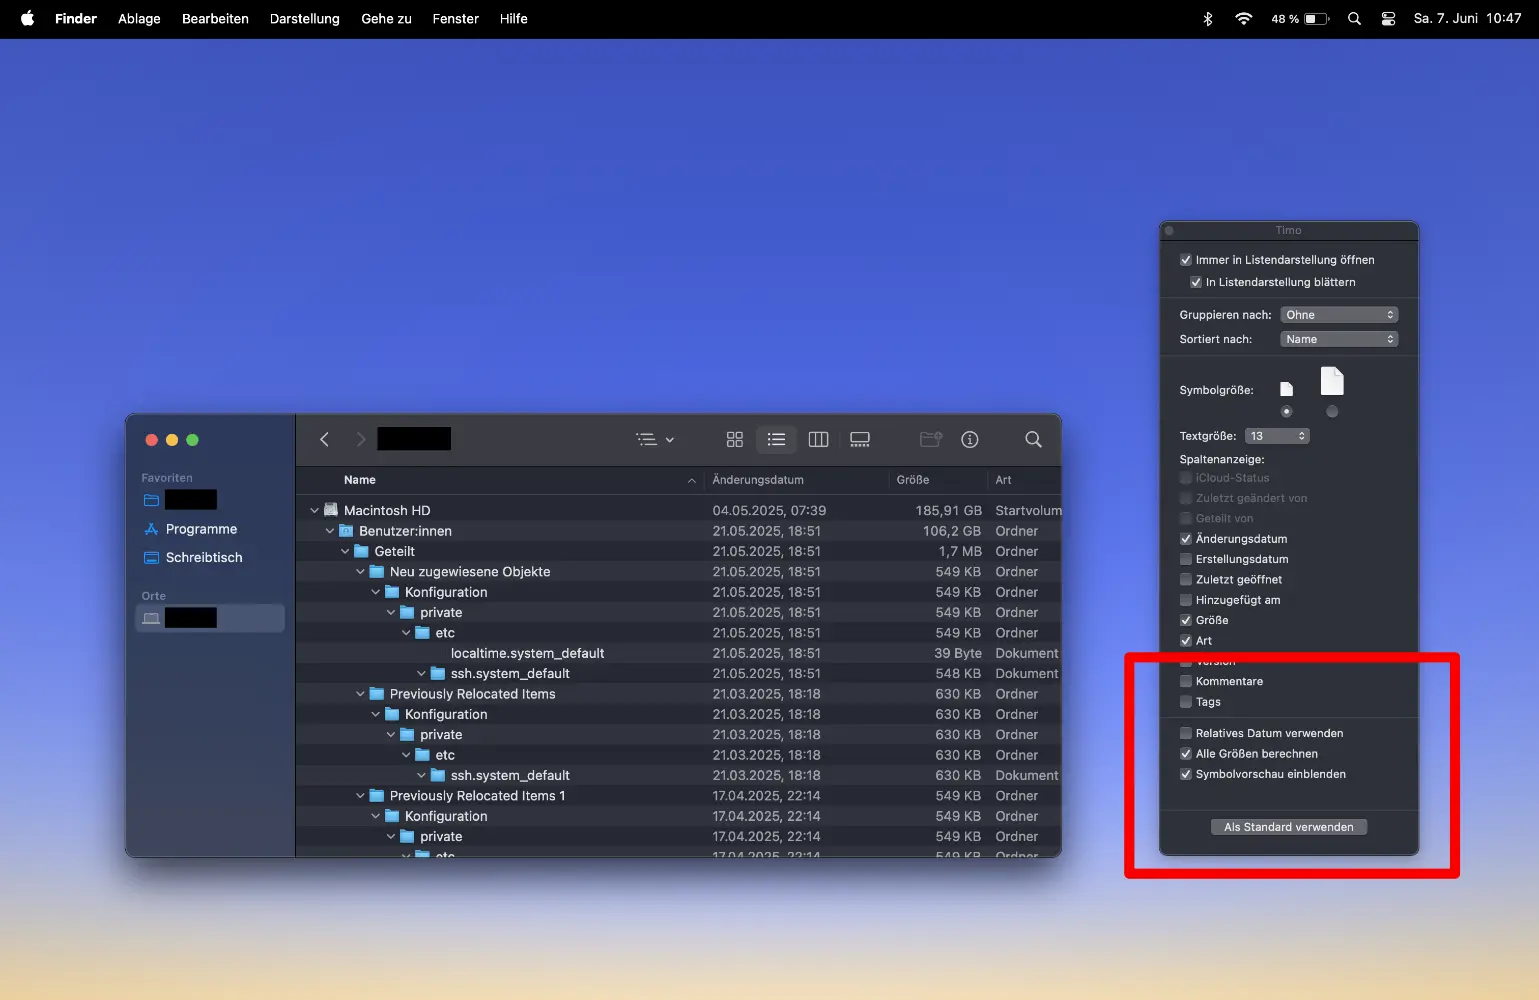Image resolution: width=1539 pixels, height=1000 pixels.
Task: Sort by the Name column header
Action: coord(500,480)
